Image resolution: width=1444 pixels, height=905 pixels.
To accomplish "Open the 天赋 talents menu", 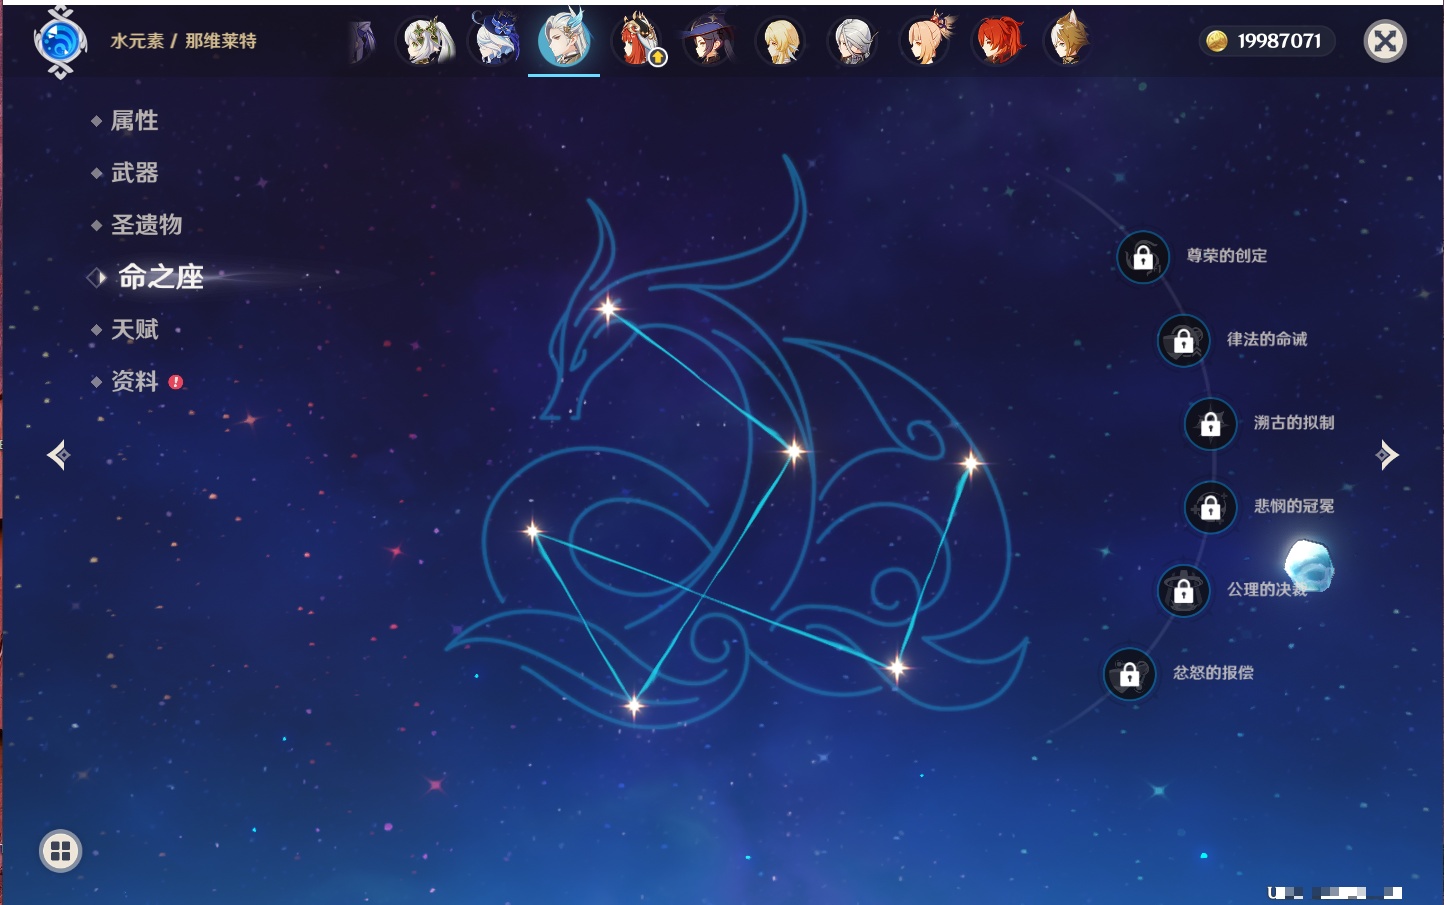I will (134, 329).
